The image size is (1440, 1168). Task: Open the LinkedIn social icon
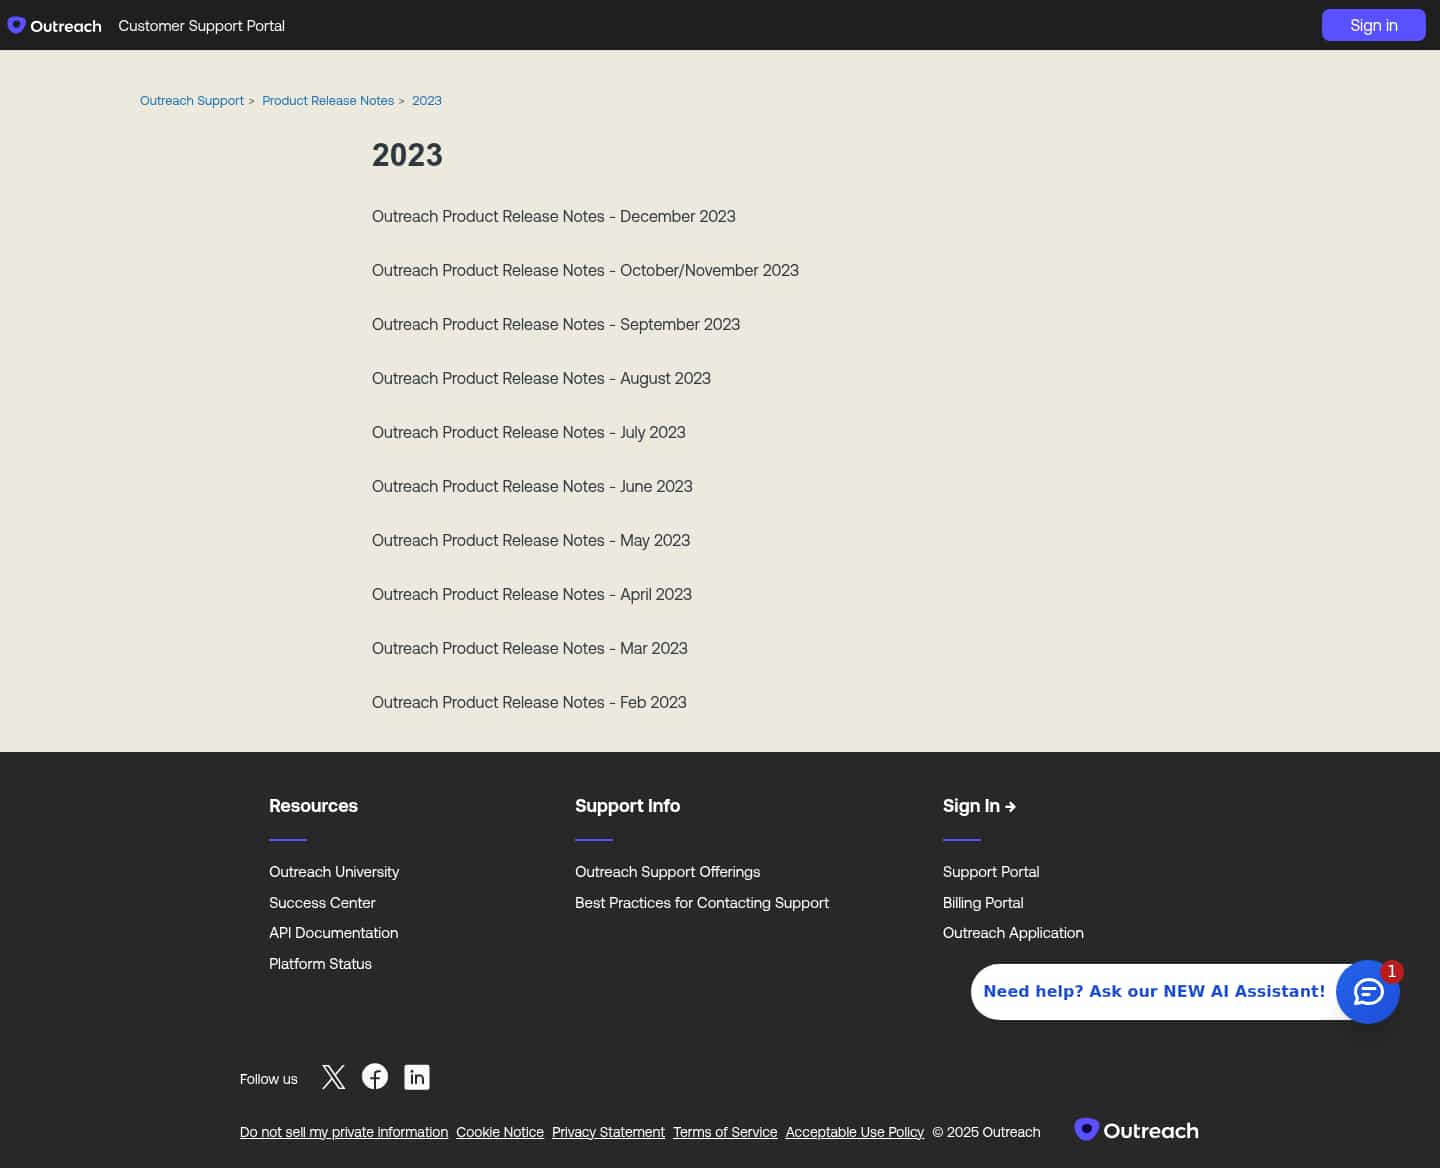click(x=417, y=1077)
